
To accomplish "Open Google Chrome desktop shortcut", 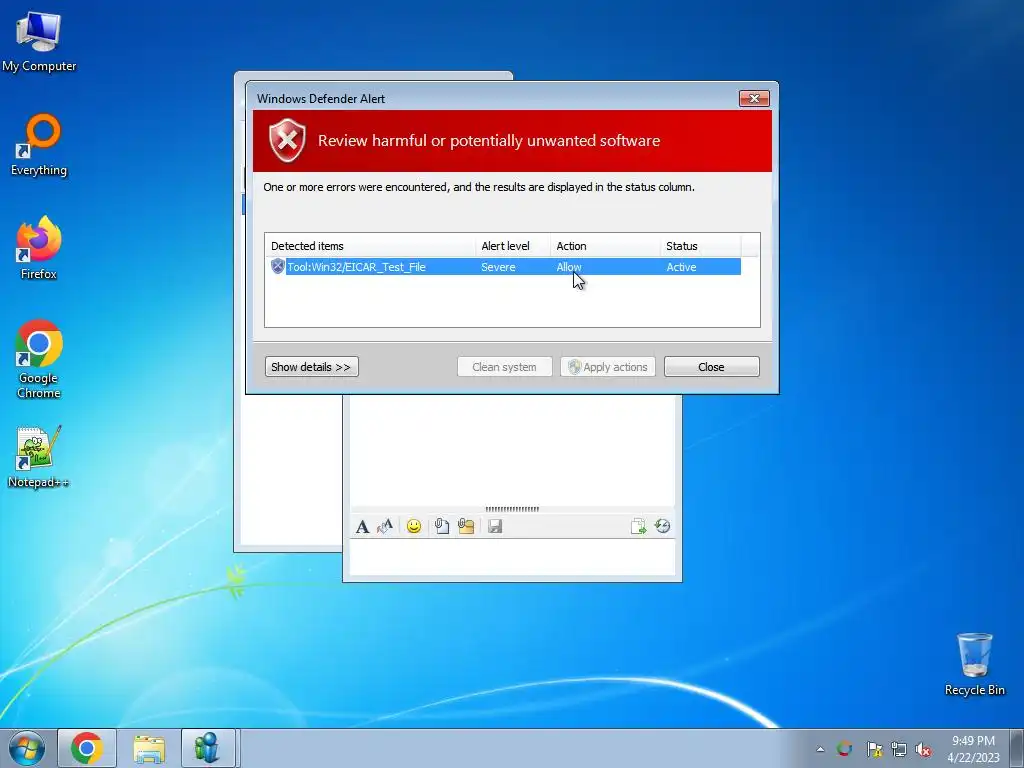I will click(39, 359).
